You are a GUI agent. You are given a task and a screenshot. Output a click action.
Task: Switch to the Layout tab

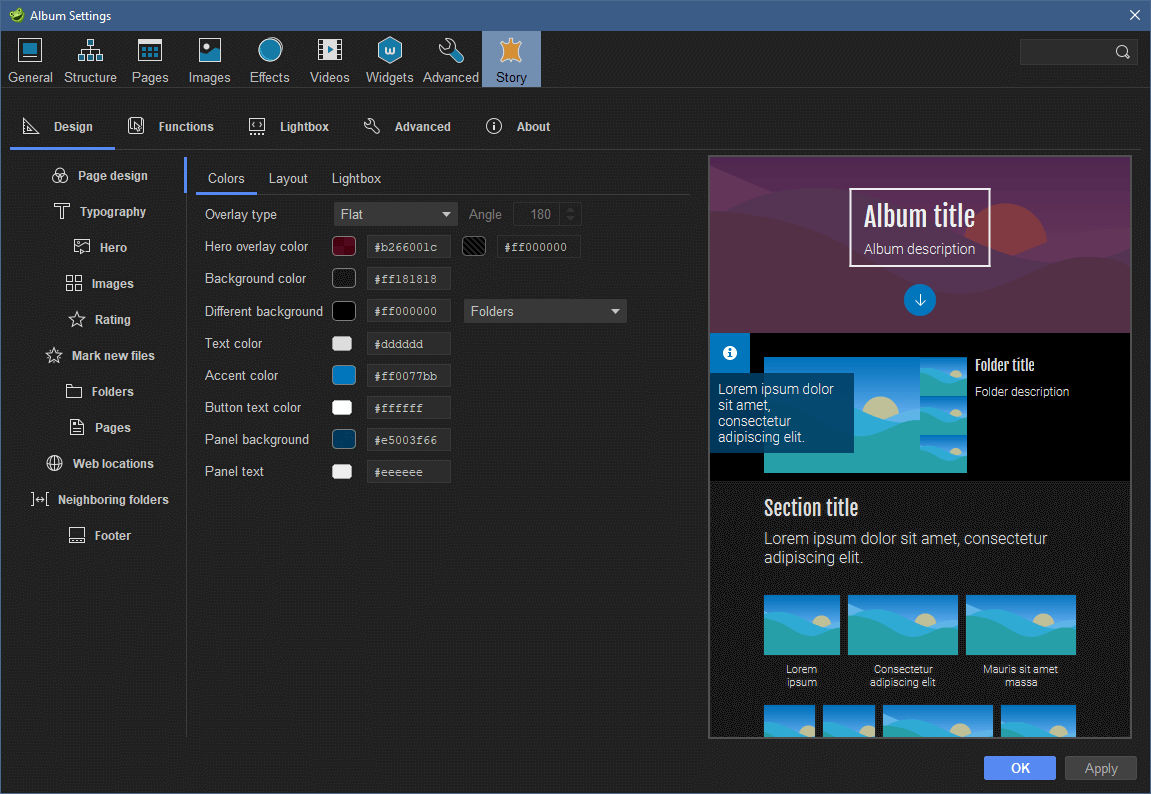288,178
